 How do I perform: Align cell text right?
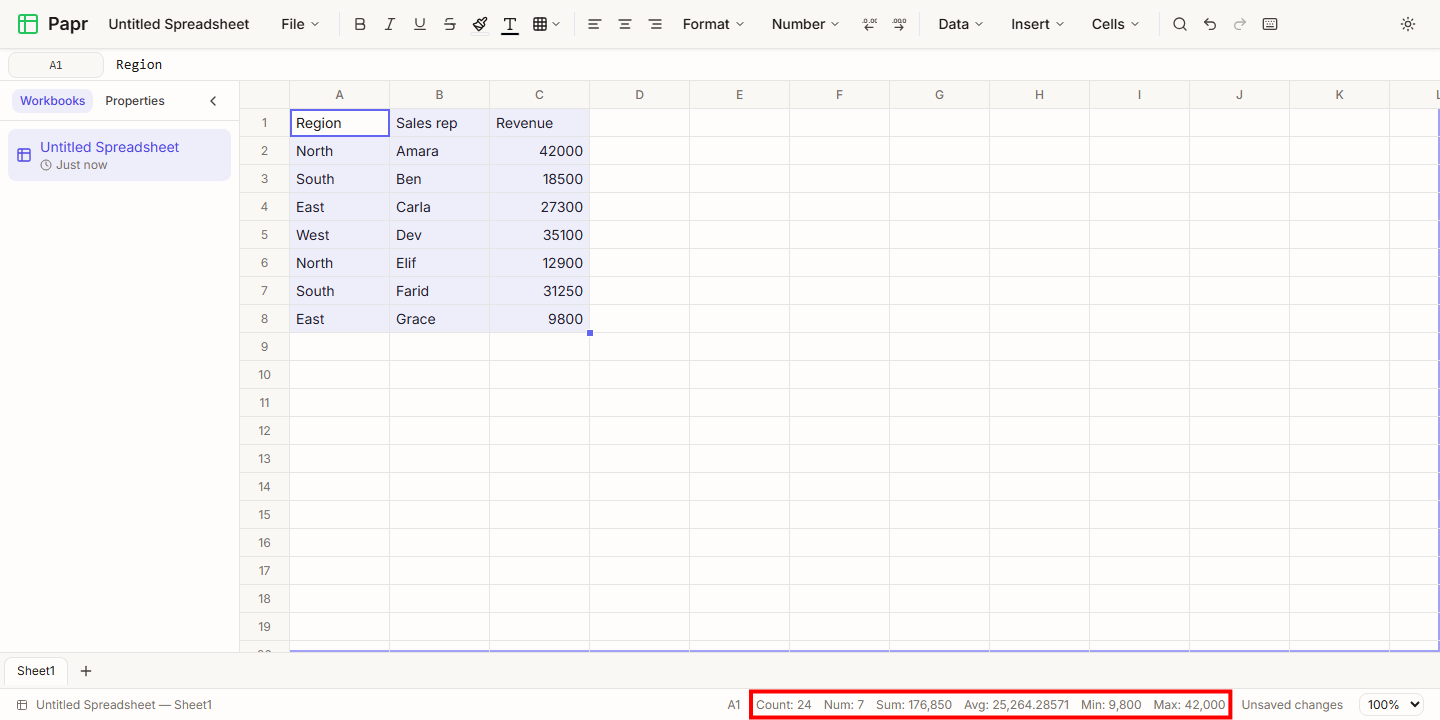(655, 24)
